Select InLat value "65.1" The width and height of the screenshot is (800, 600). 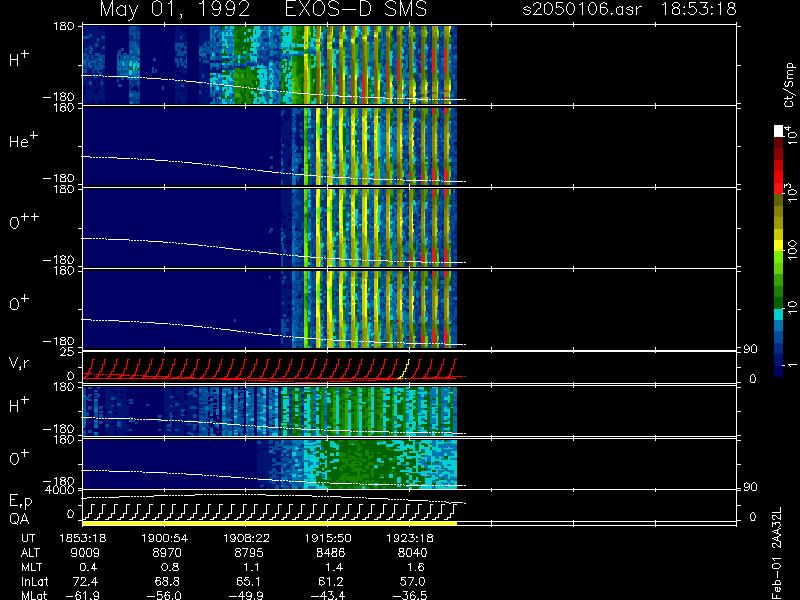248,581
